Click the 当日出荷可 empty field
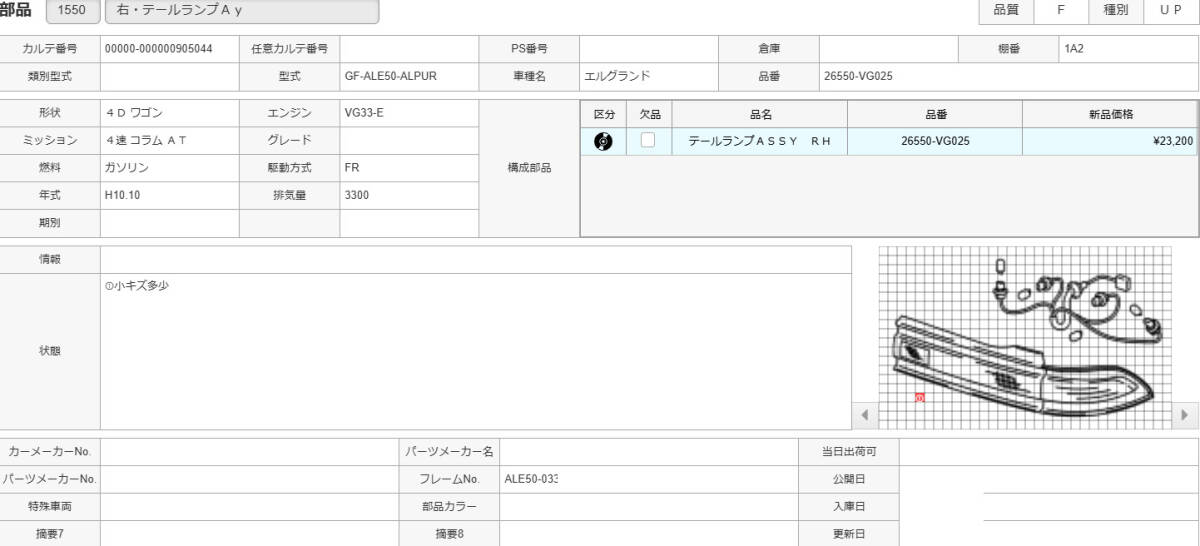Screen dimensions: 1200x546 click(x=1048, y=452)
